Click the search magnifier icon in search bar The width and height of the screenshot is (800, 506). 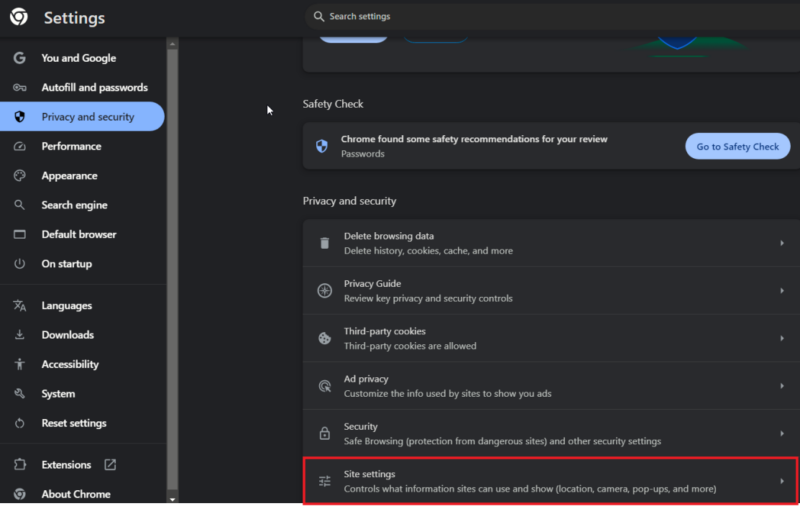coord(319,17)
